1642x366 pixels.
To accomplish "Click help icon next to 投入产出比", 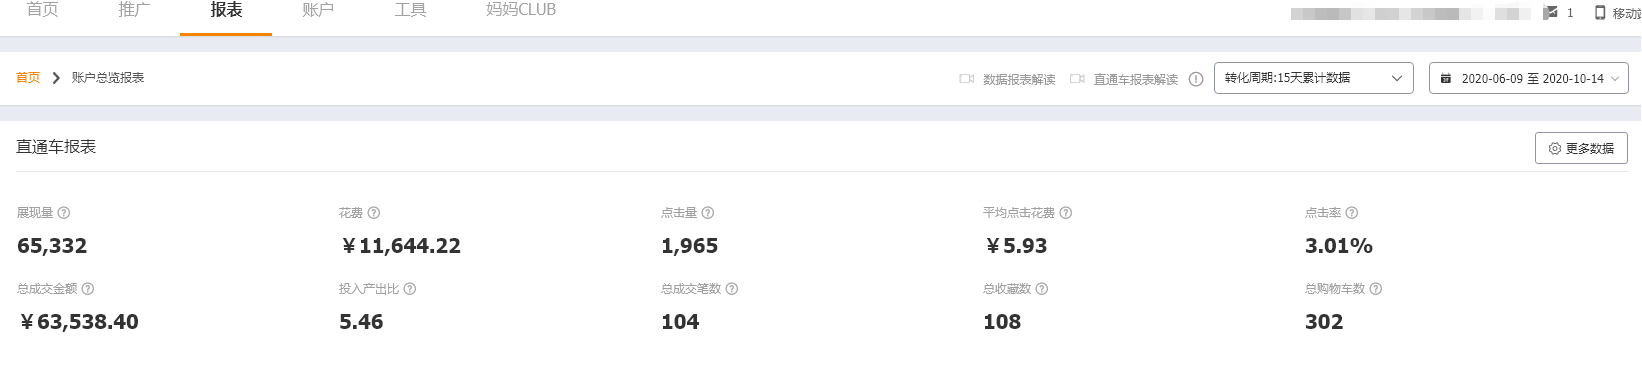I will (x=410, y=289).
